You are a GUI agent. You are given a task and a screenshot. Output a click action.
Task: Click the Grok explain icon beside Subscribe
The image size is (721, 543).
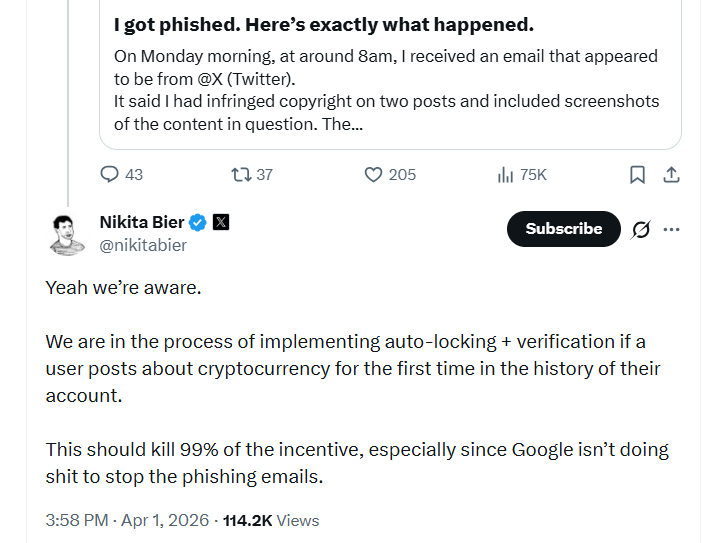coord(641,229)
